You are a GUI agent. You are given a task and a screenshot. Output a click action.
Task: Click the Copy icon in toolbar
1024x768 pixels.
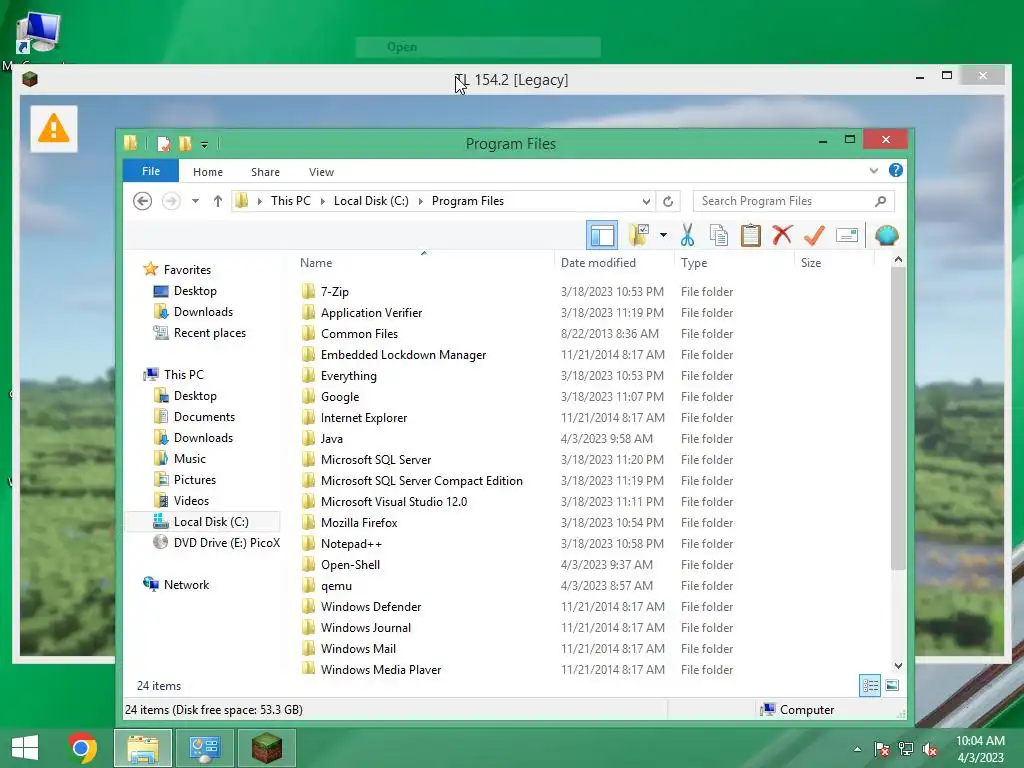[718, 235]
